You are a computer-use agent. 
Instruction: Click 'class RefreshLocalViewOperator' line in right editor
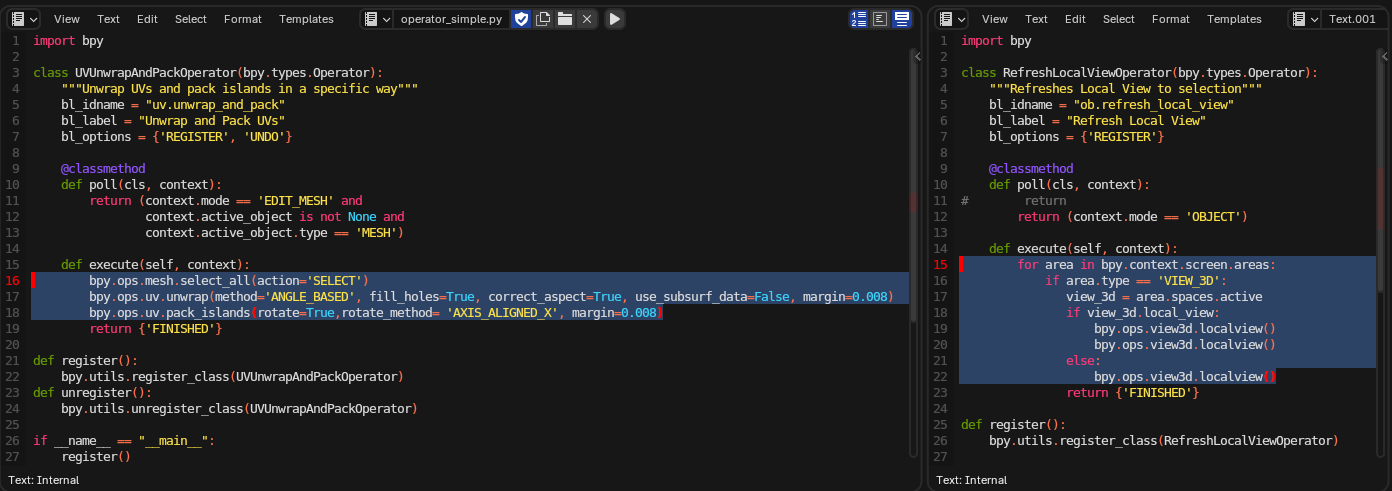click(x=1139, y=73)
